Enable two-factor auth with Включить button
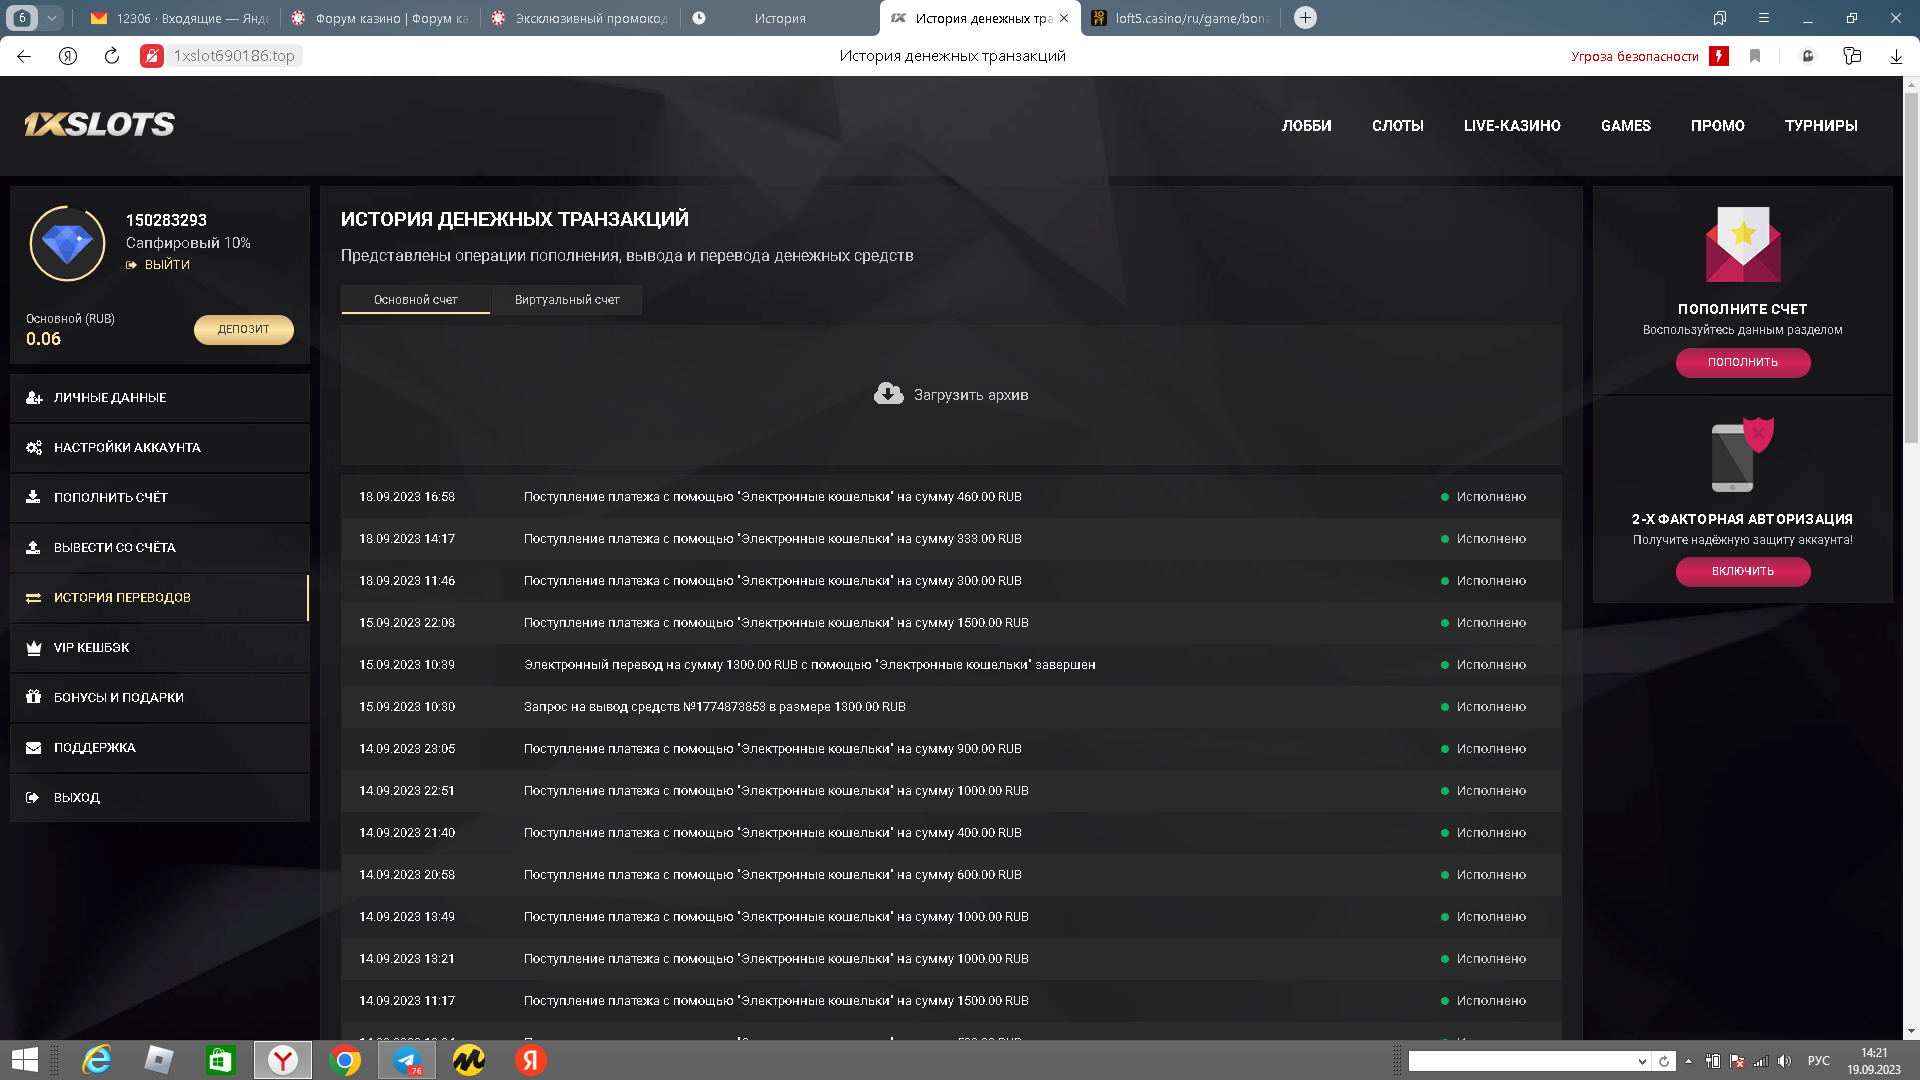 pos(1743,571)
